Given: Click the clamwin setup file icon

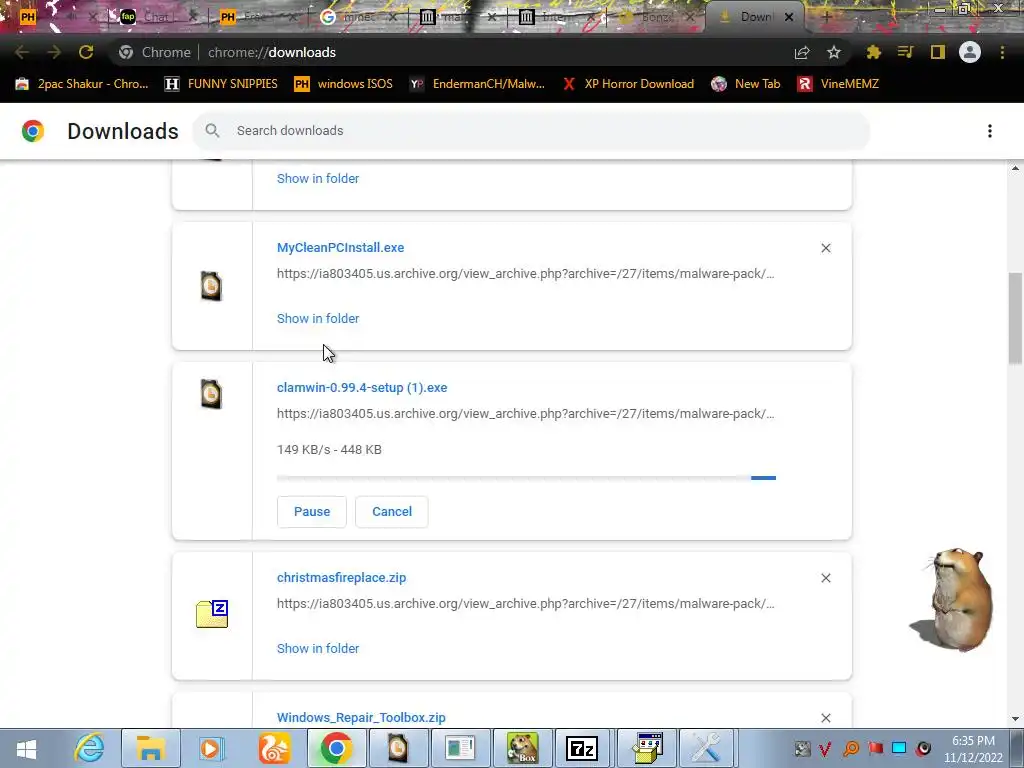Looking at the screenshot, I should click(x=211, y=394).
